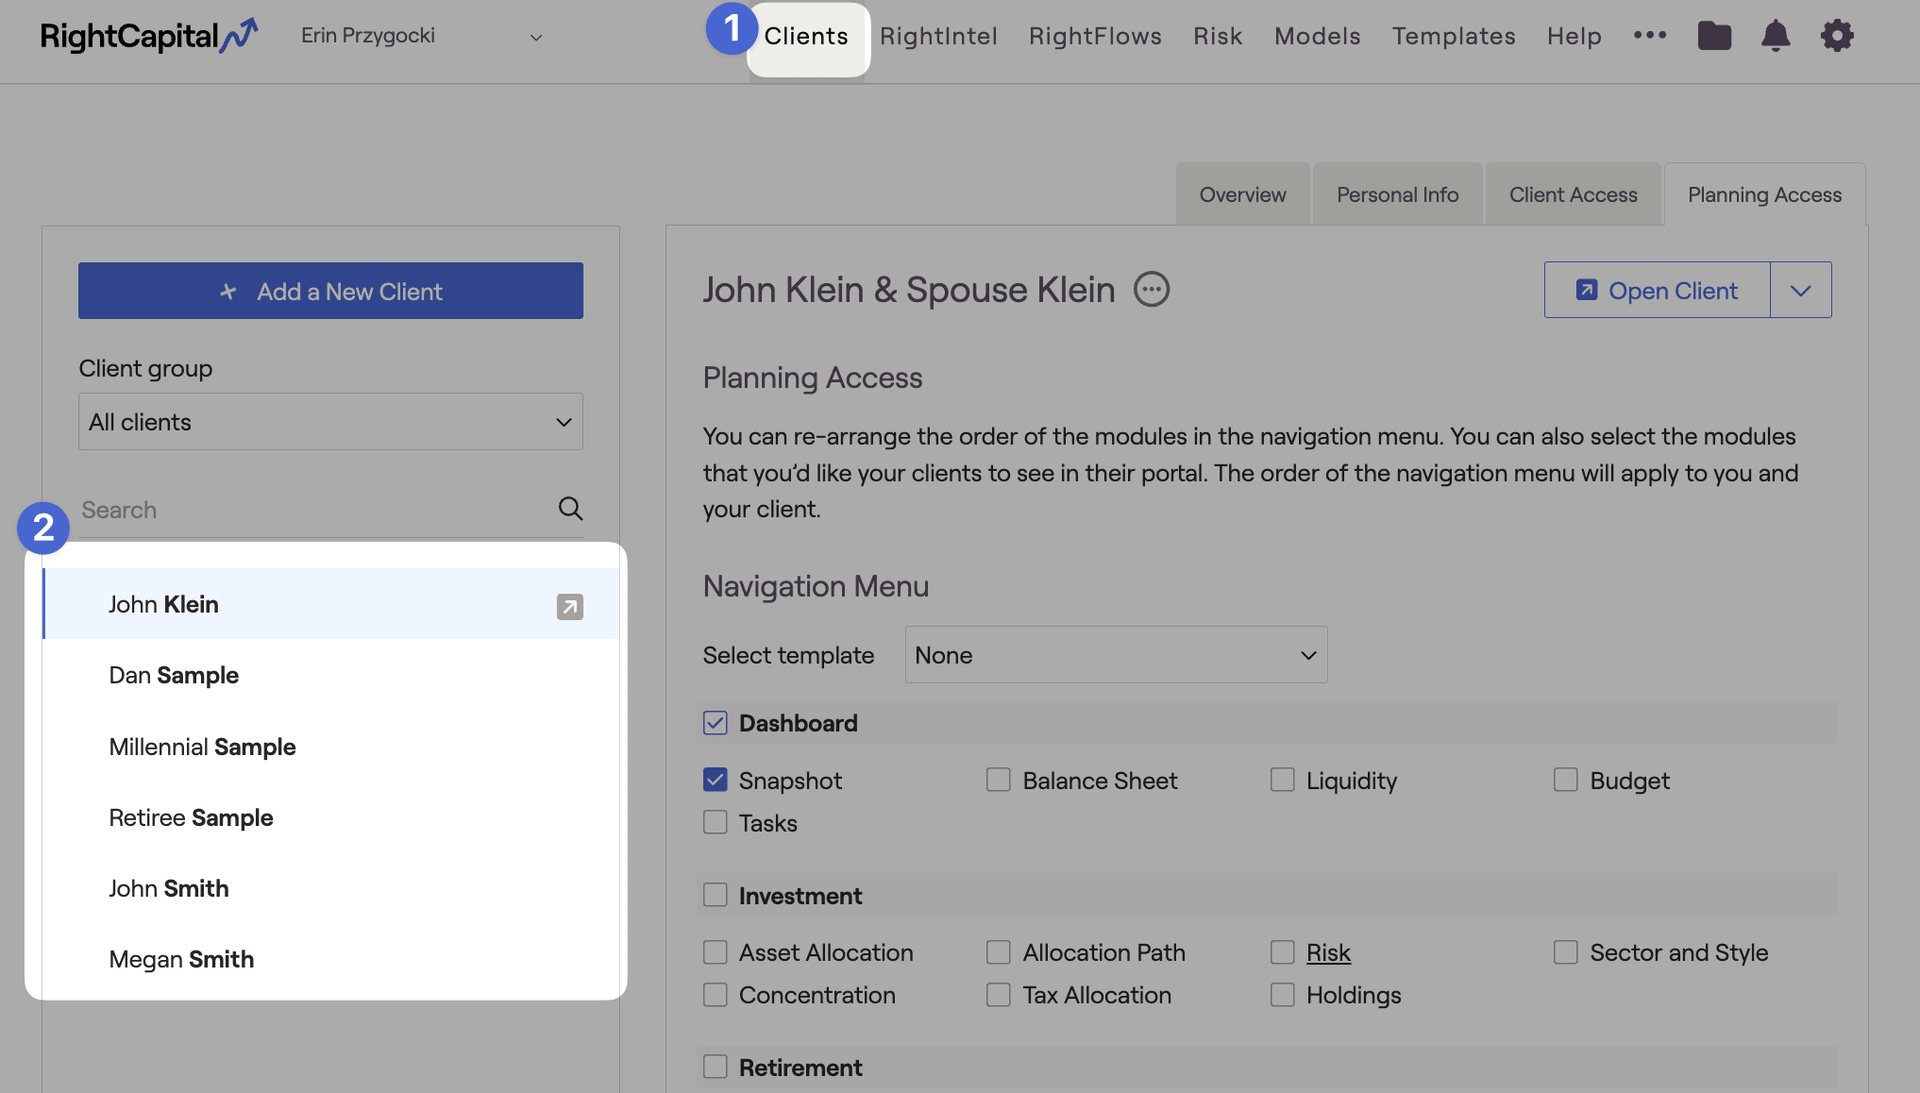Select Megan Smith in client list
Viewport: 1920px width, 1093px height.
331,960
